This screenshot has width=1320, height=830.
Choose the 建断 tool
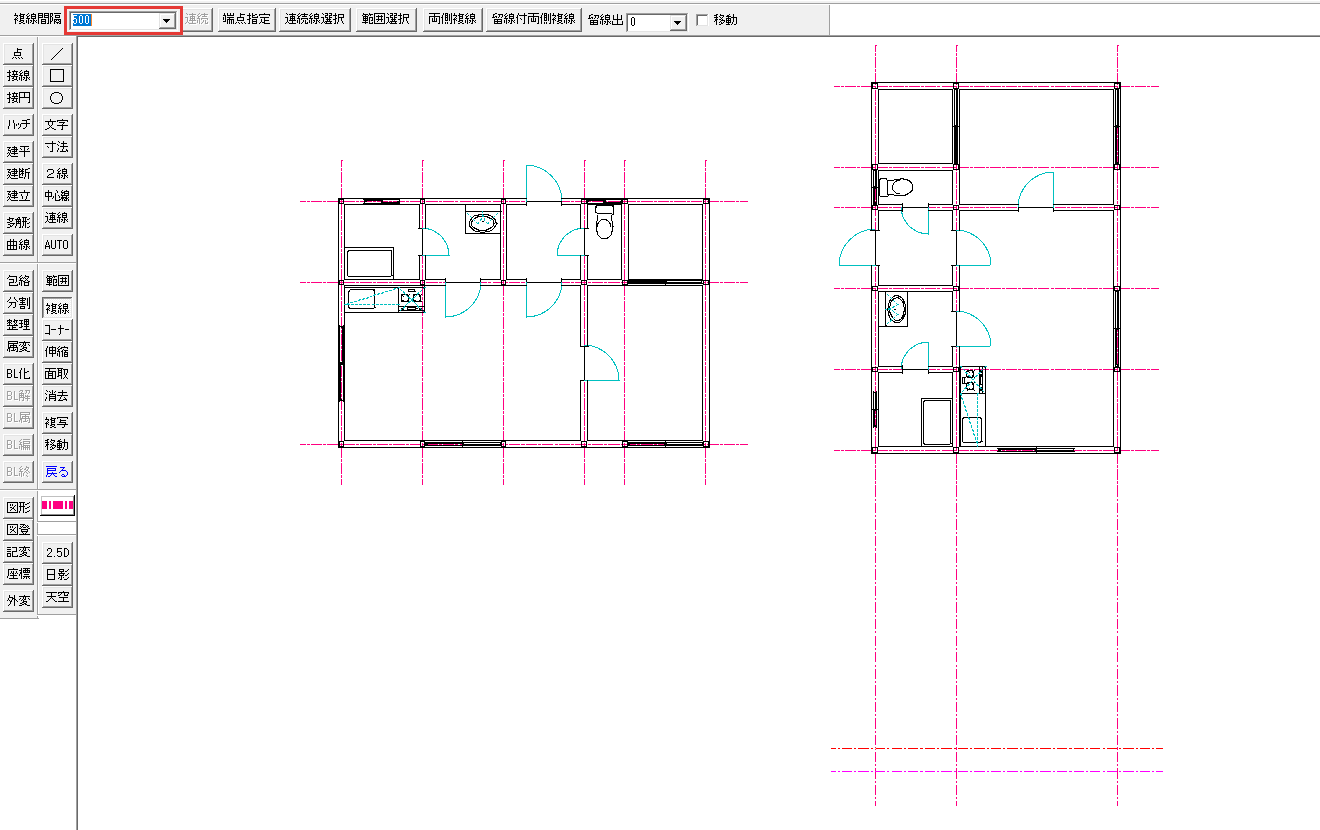pyautogui.click(x=18, y=174)
